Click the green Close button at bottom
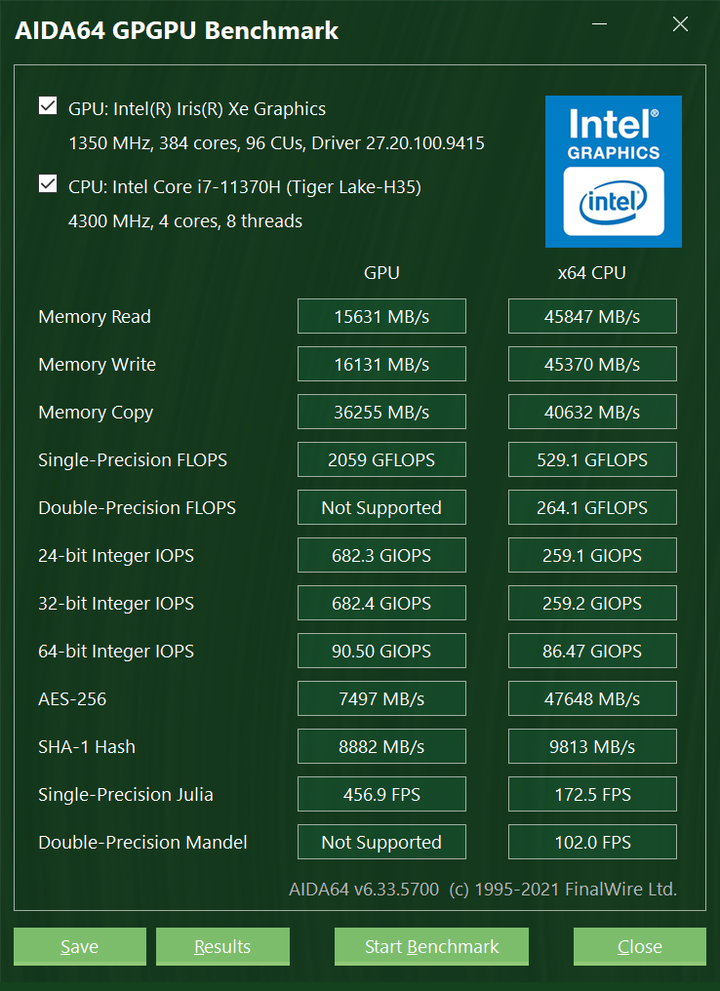The width and height of the screenshot is (720, 991). (640, 946)
